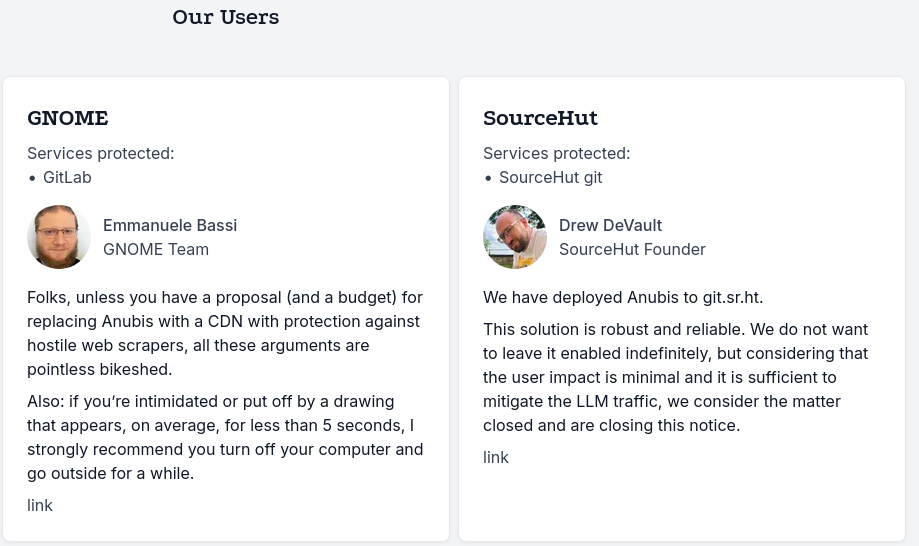This screenshot has width=919, height=546.
Task: Click the name Emmanuele Bassi
Action: tap(170, 225)
